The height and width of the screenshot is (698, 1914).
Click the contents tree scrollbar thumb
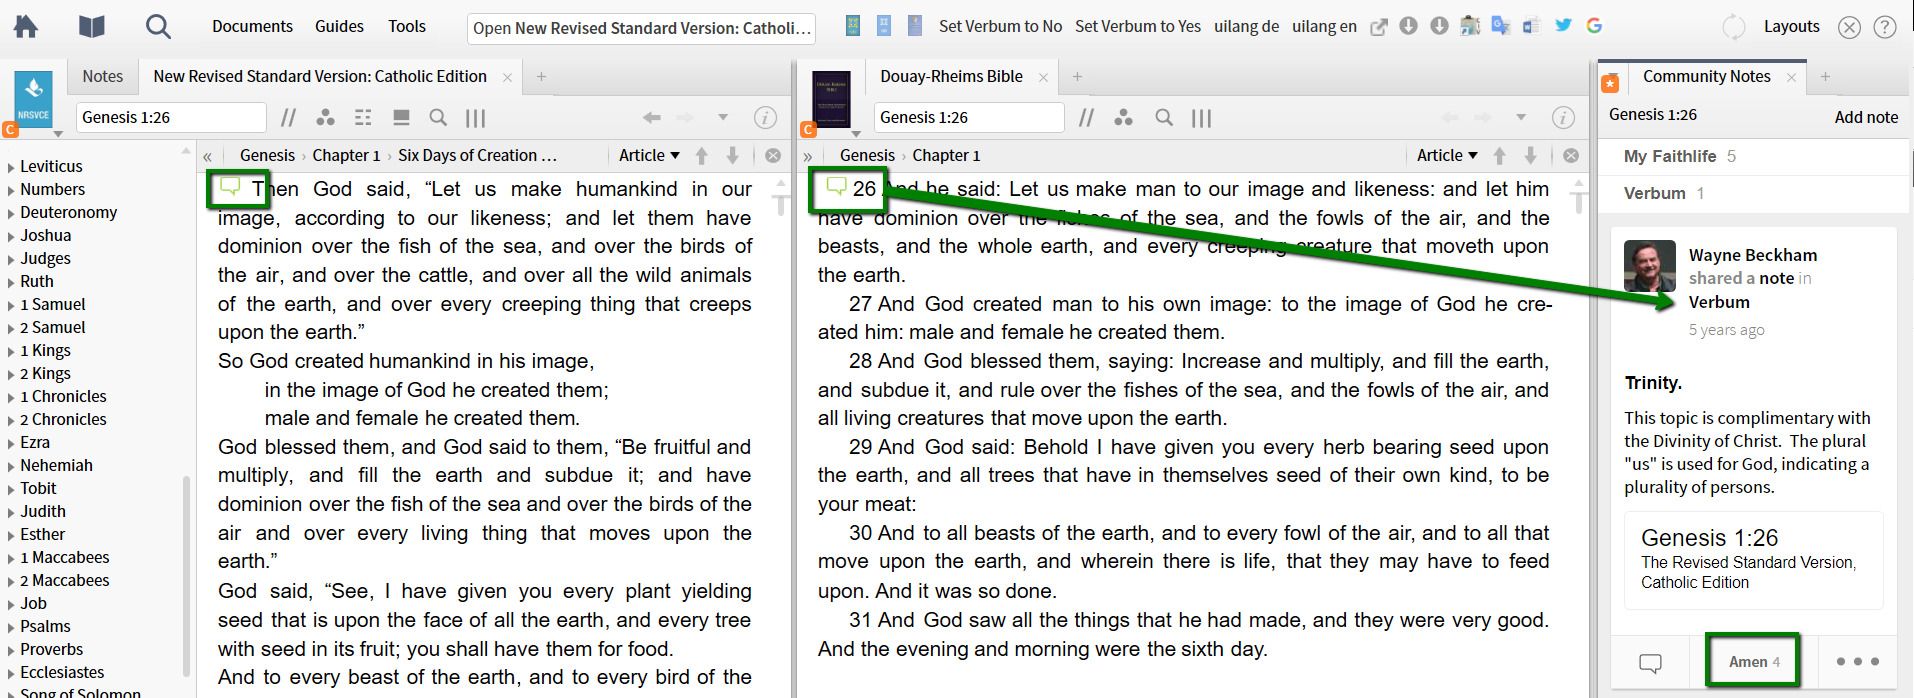pyautogui.click(x=186, y=576)
